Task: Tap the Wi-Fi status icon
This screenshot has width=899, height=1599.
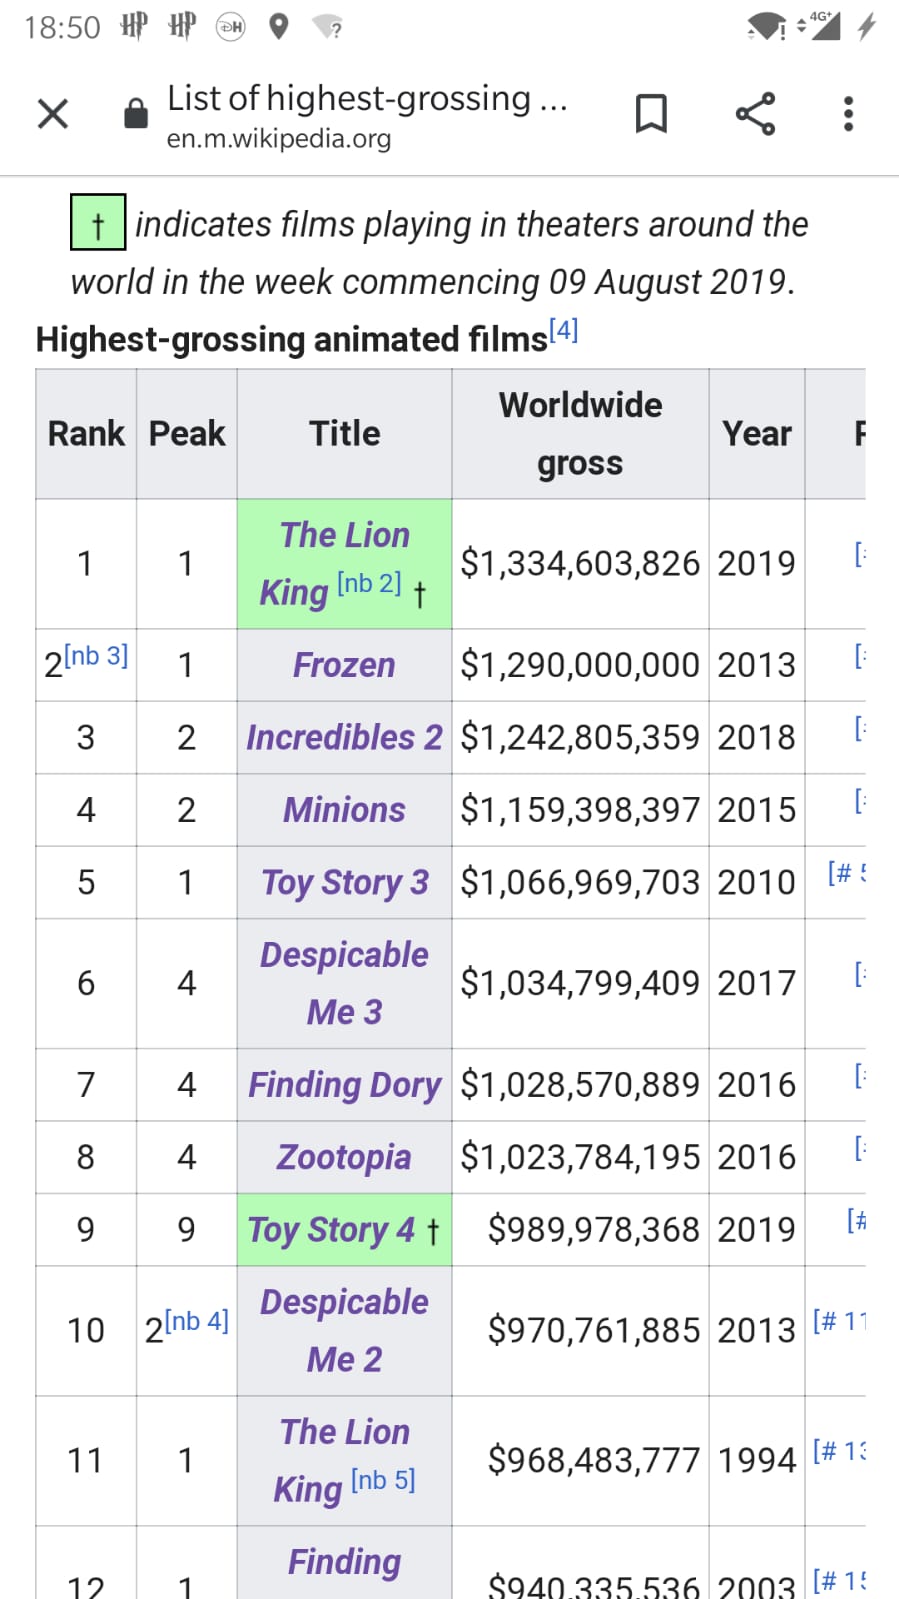Action: pyautogui.click(x=767, y=28)
